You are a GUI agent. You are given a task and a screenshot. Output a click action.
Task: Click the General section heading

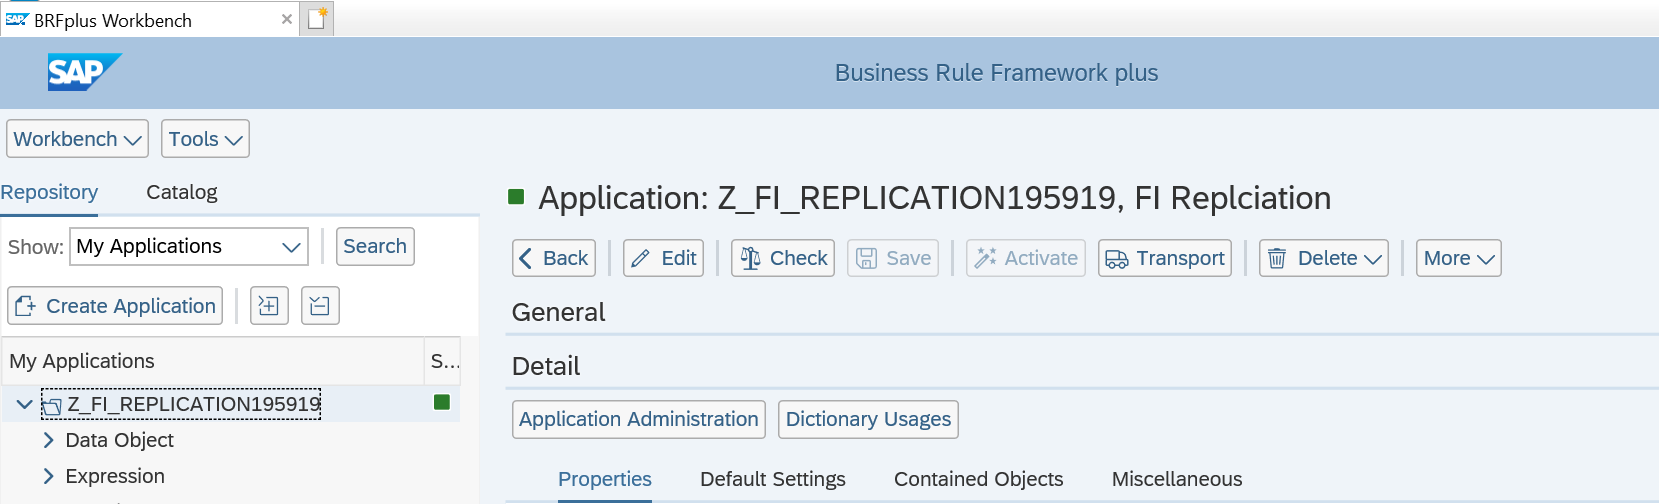click(x=558, y=312)
